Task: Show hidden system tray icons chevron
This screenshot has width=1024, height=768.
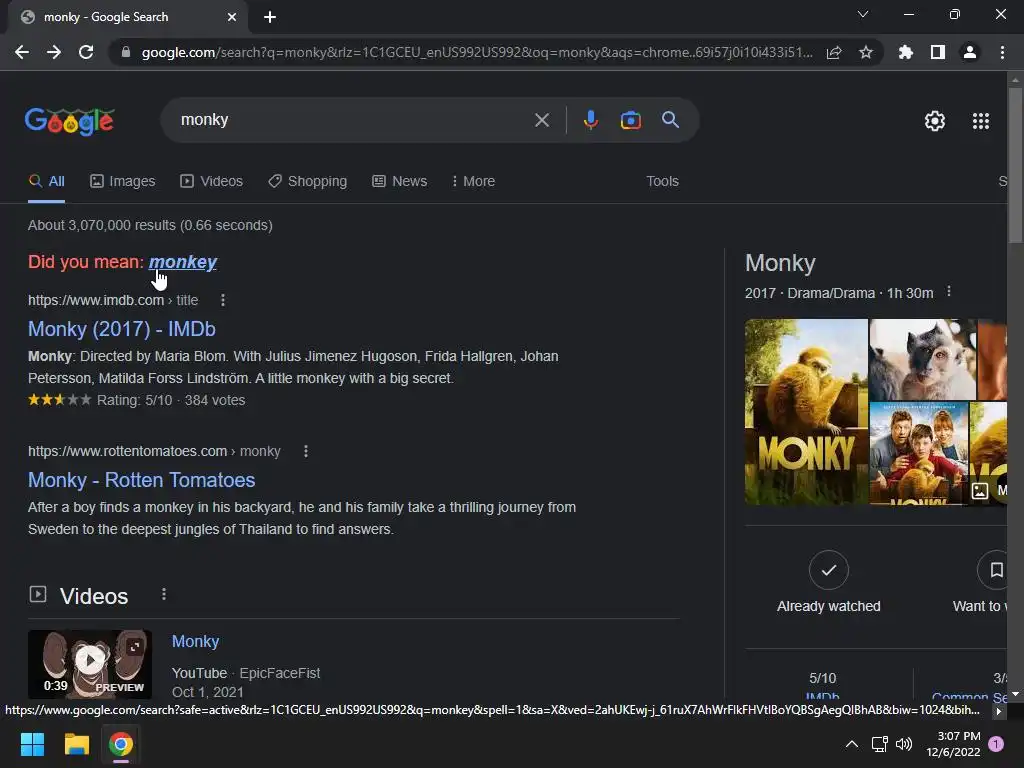Action: [852, 744]
